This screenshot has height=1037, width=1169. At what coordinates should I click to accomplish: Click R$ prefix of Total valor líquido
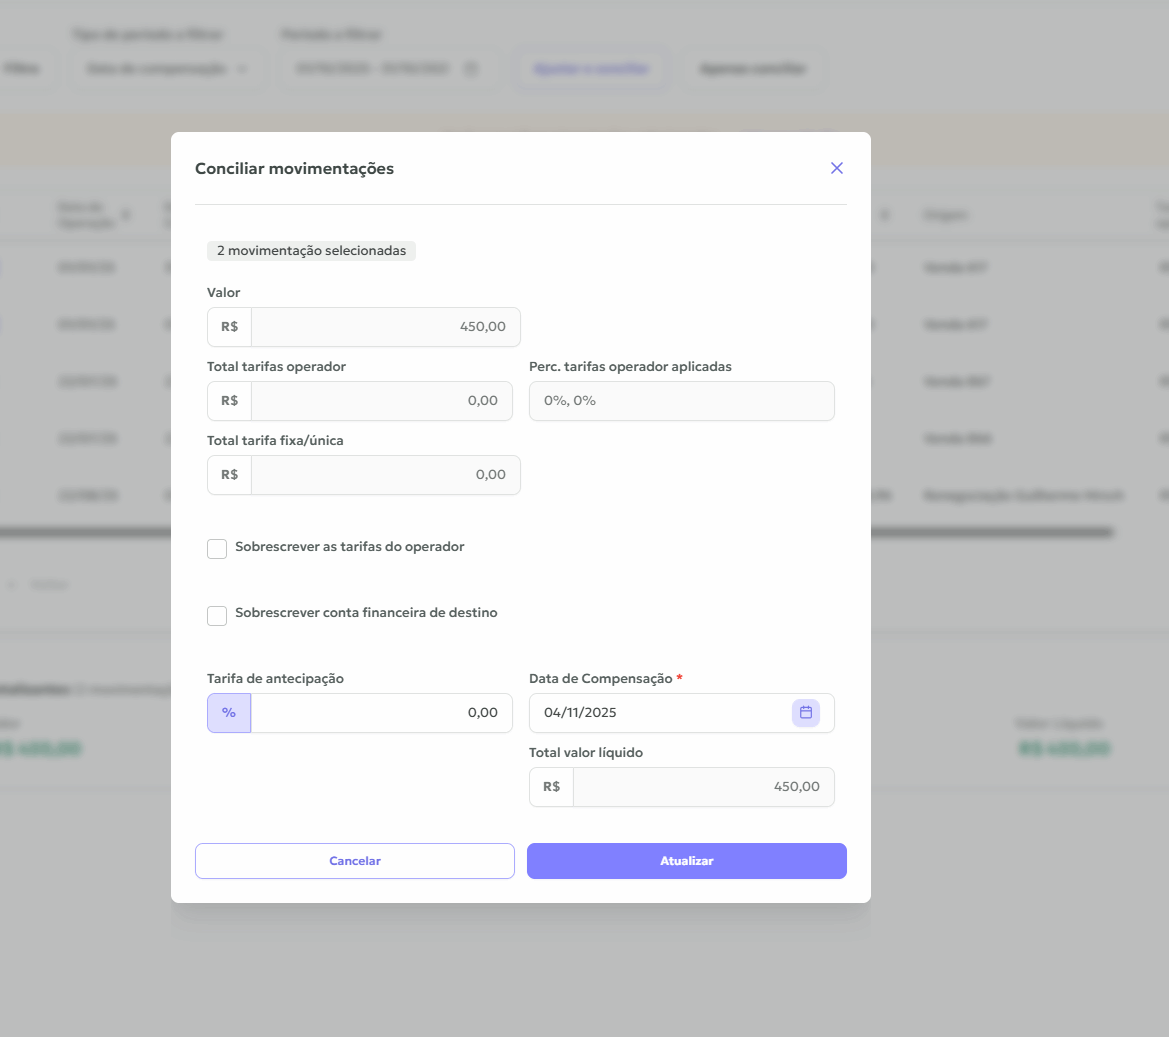pyautogui.click(x=552, y=787)
